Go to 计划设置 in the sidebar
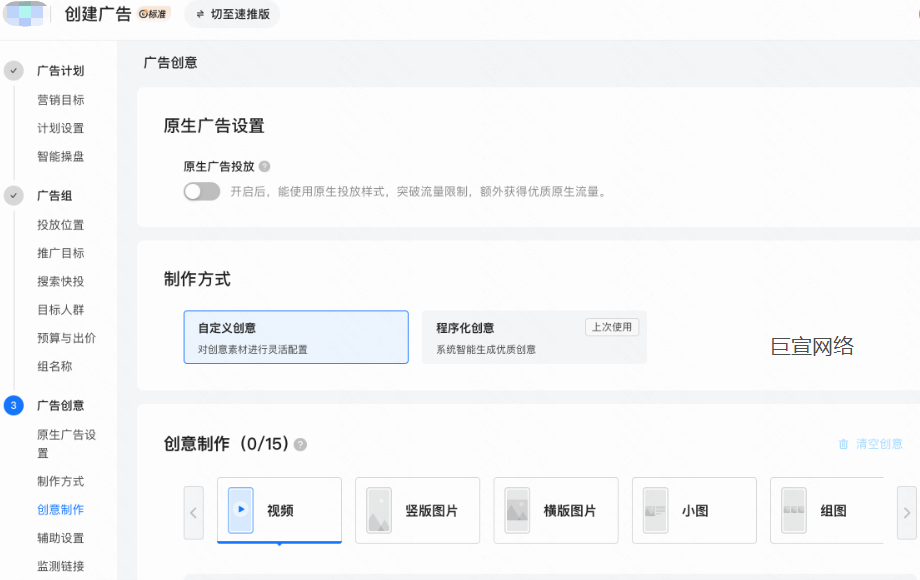Screen dimensions: 920x580 [x=60, y=128]
